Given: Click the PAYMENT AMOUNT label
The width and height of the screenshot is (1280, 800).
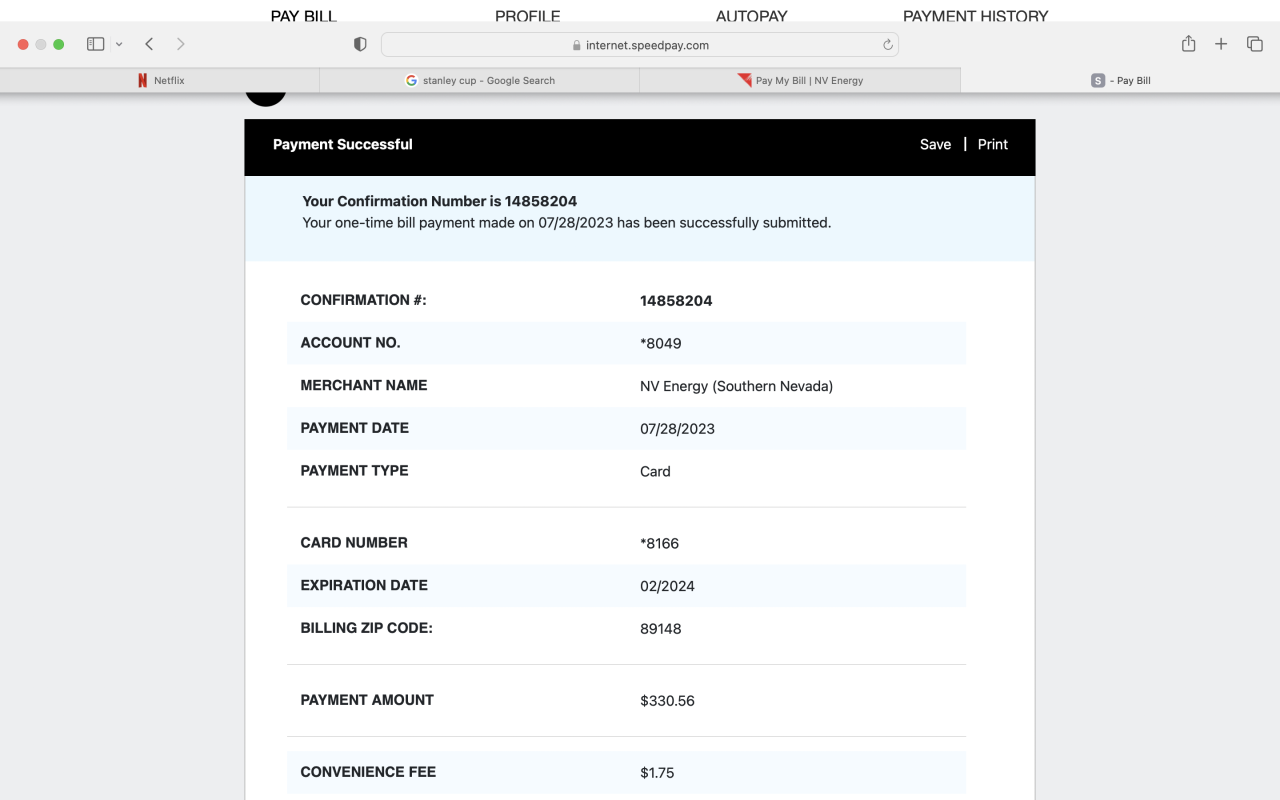Looking at the screenshot, I should [x=367, y=700].
